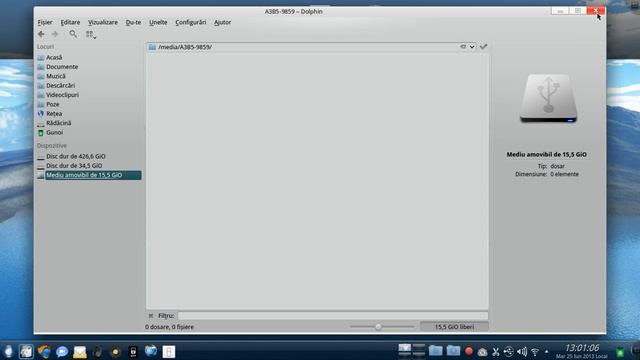Launch the Firefox browser from the taskbar
Viewport: 640px width, 360px height.
(x=44, y=351)
